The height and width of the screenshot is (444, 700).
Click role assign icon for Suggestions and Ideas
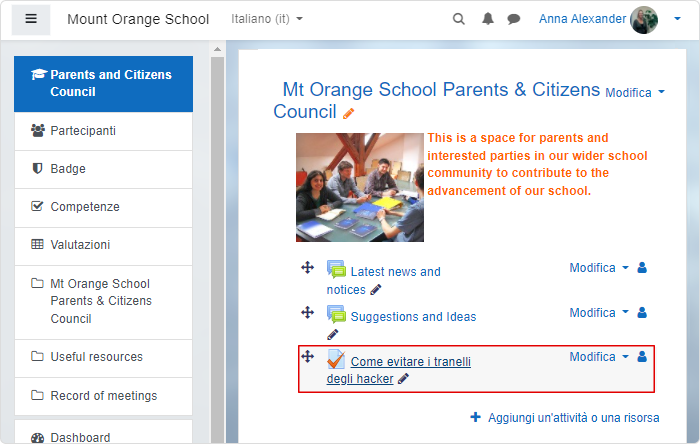642,312
